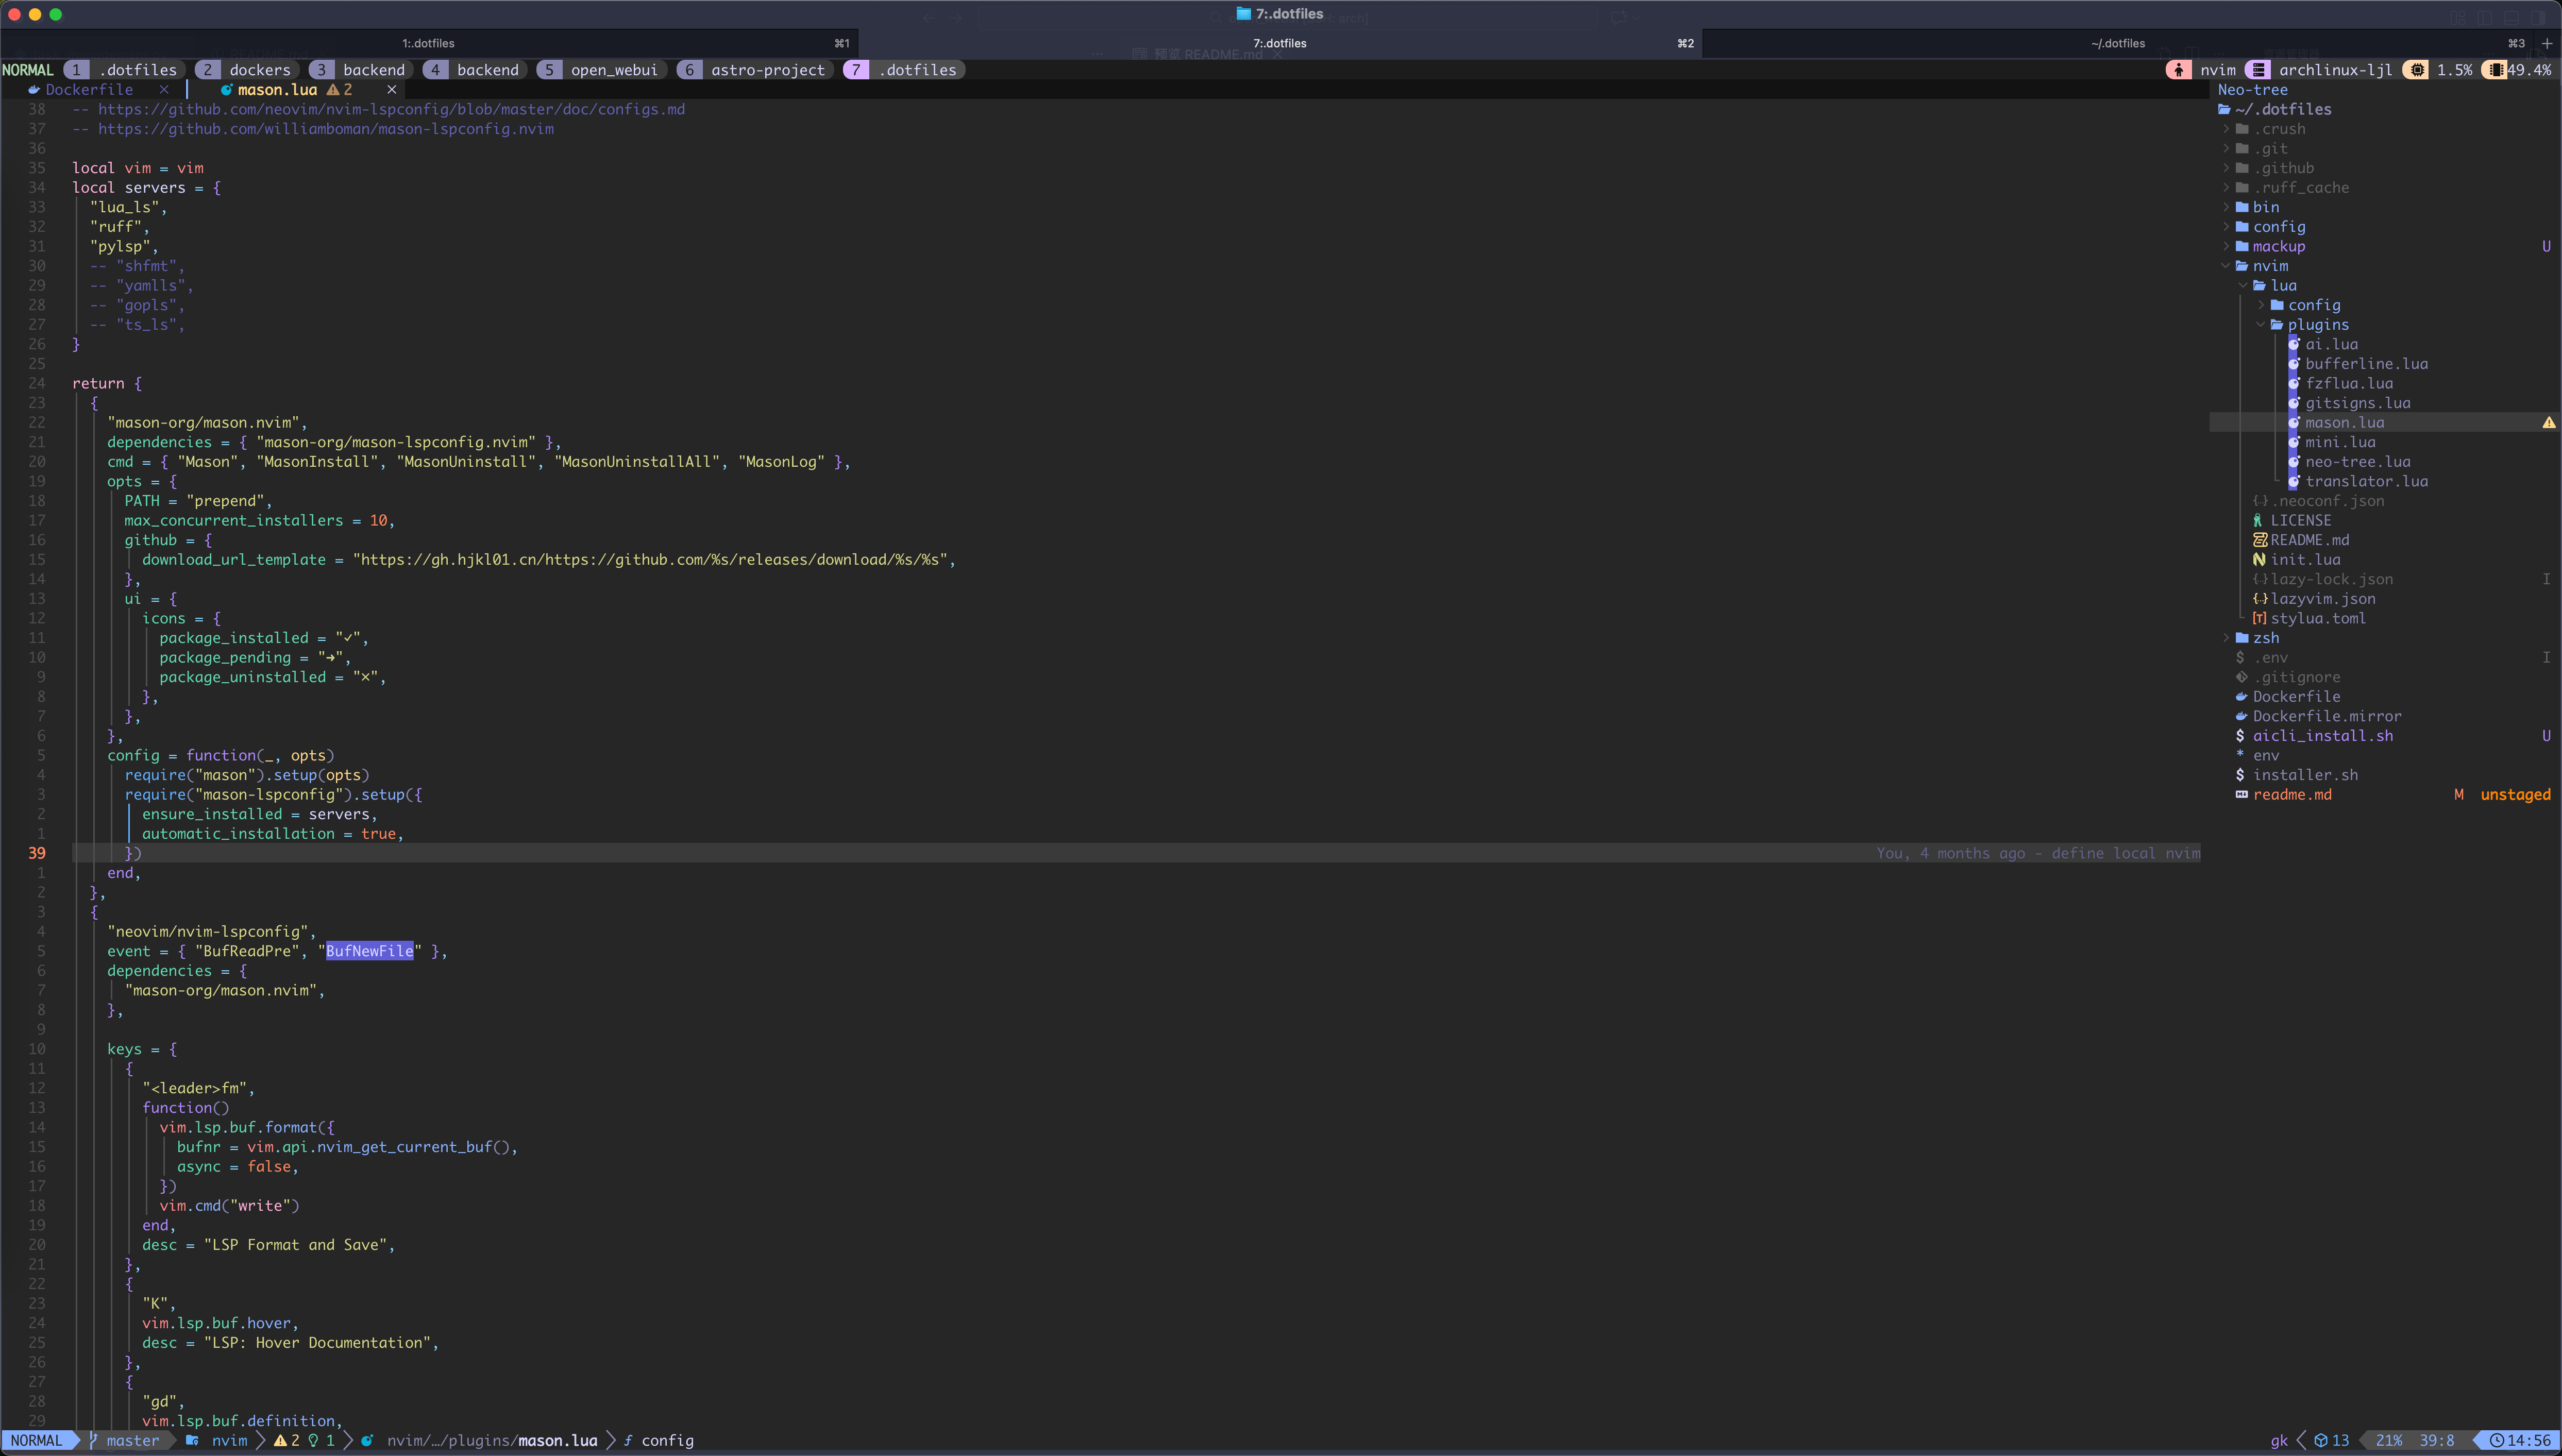Click the init.lua Neovim icon in tree

coord(2259,560)
